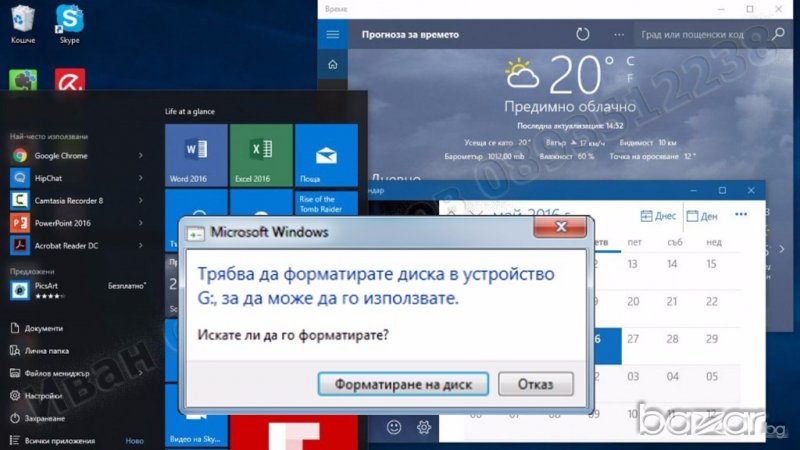Expand PowerPoint 2016 jump list arrow
Screen dimensions: 800x450
coord(141,223)
